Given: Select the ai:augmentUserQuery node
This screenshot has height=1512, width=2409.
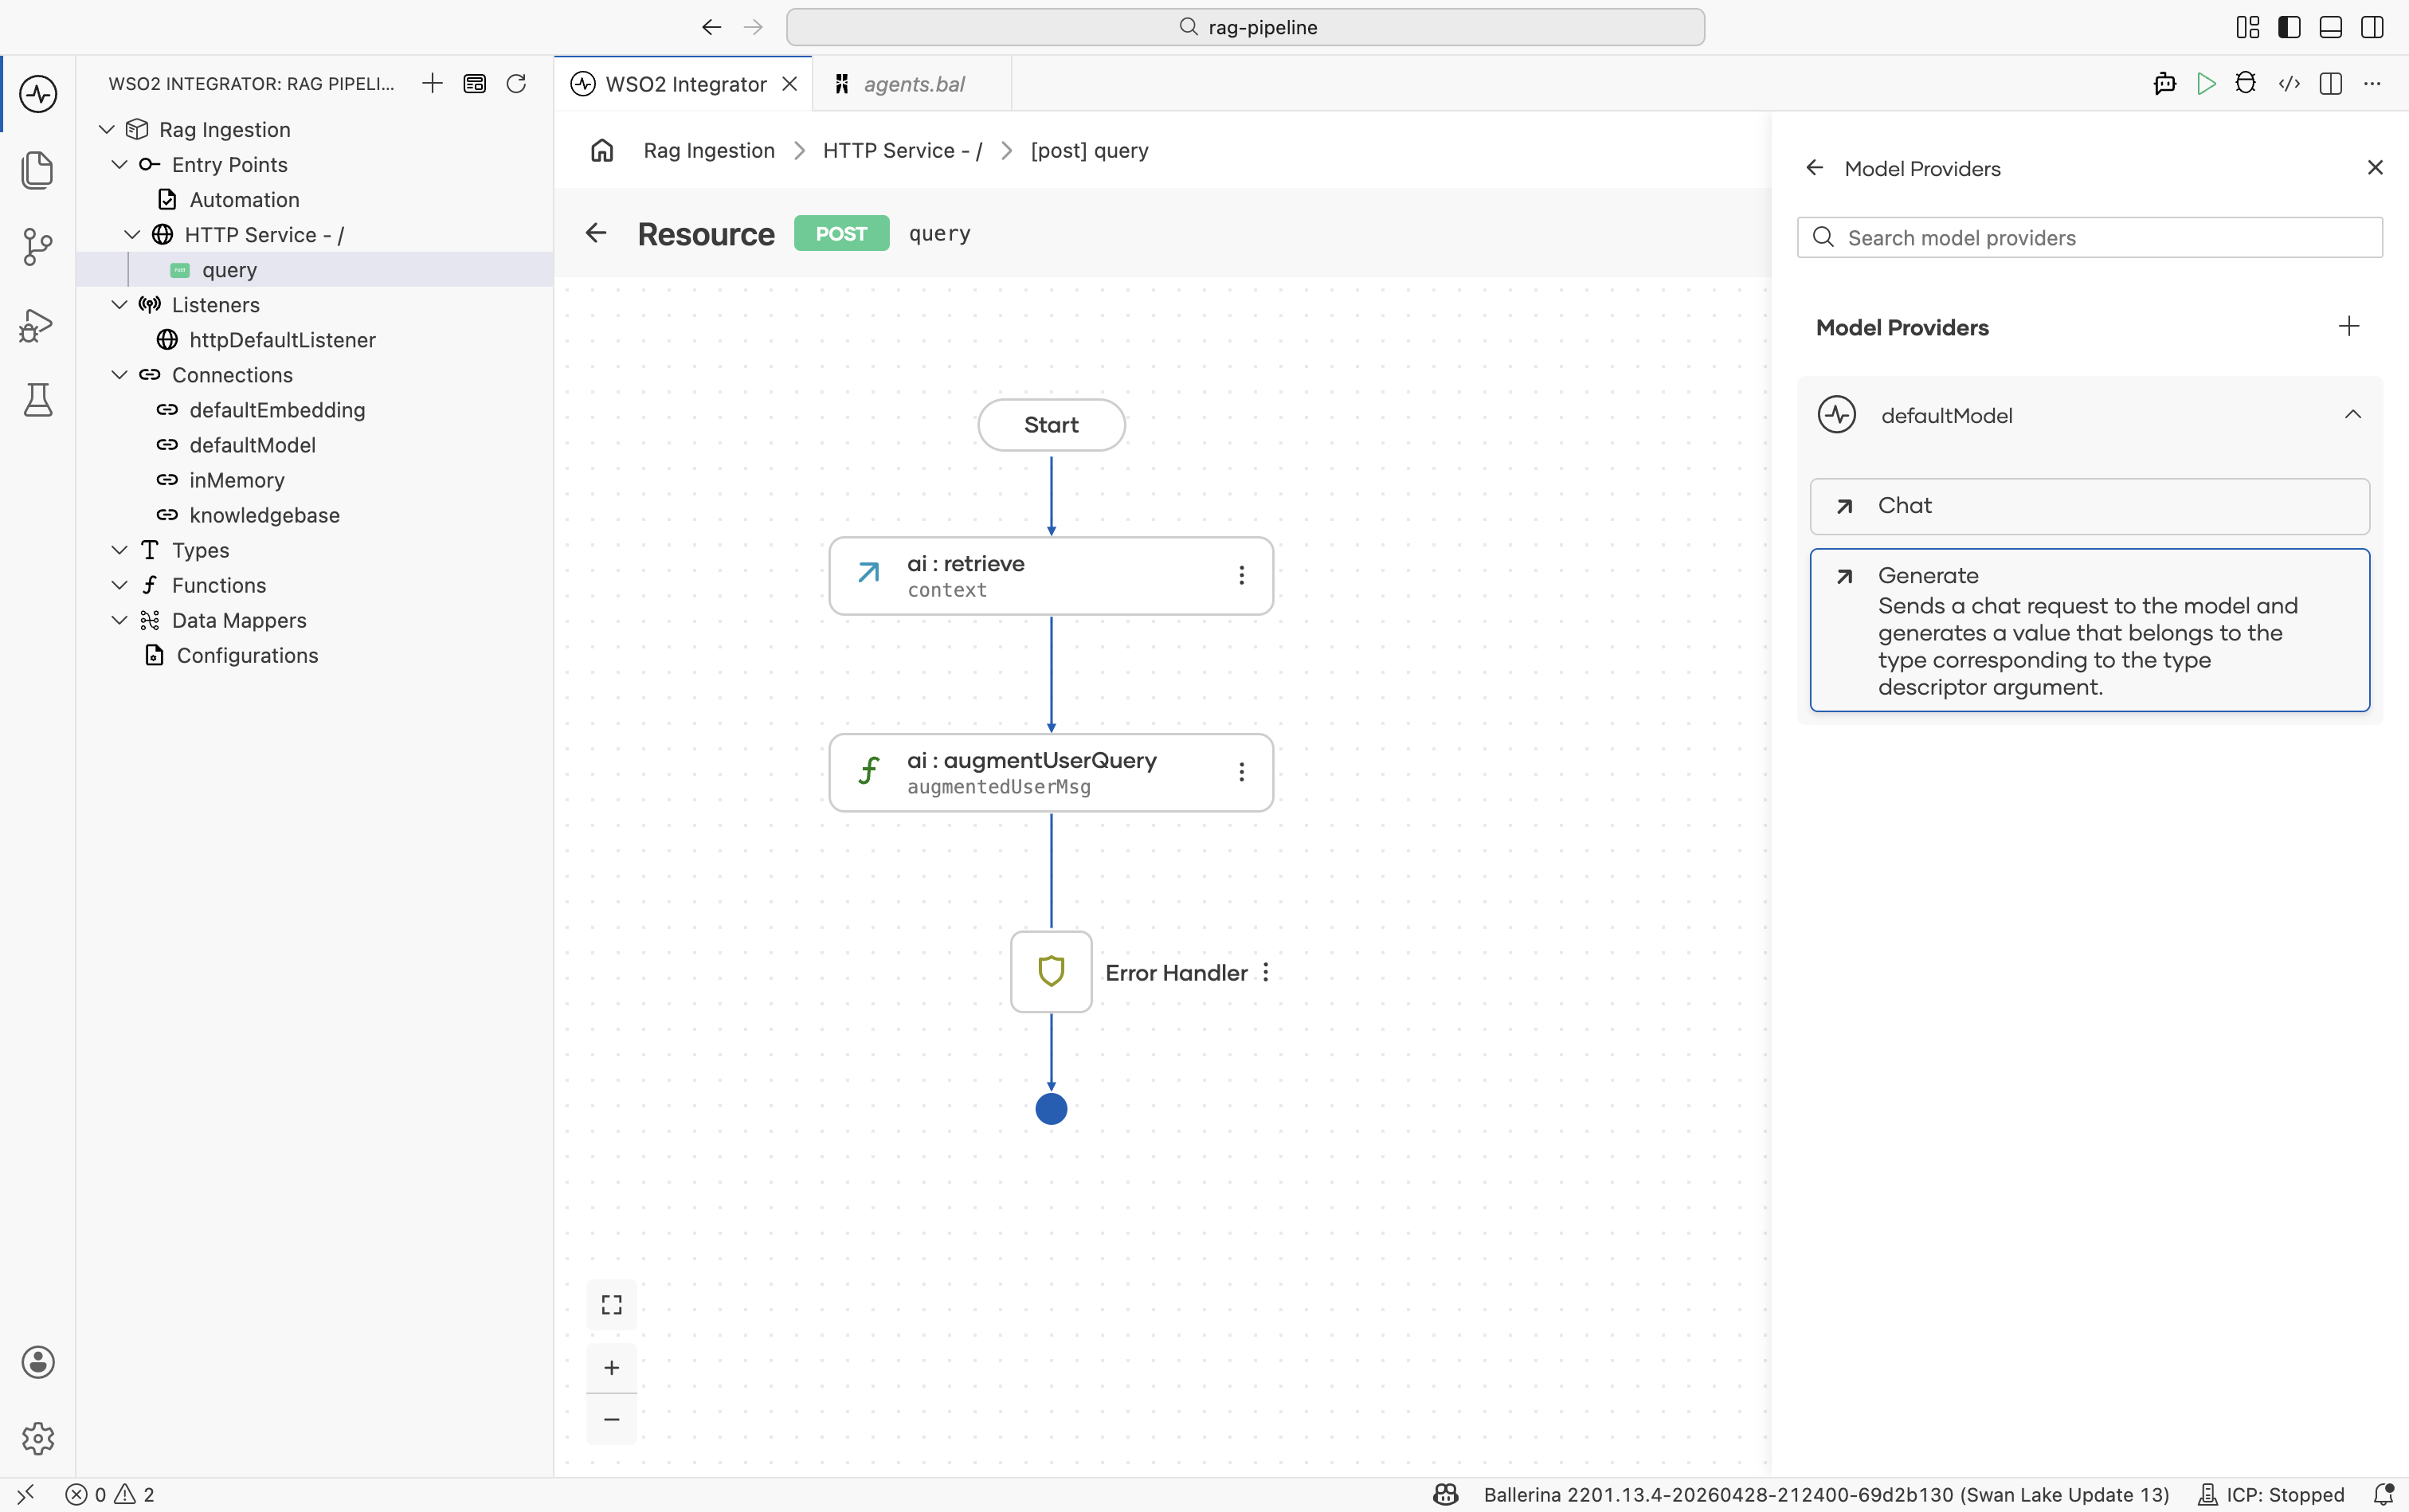Looking at the screenshot, I should click(x=1051, y=773).
